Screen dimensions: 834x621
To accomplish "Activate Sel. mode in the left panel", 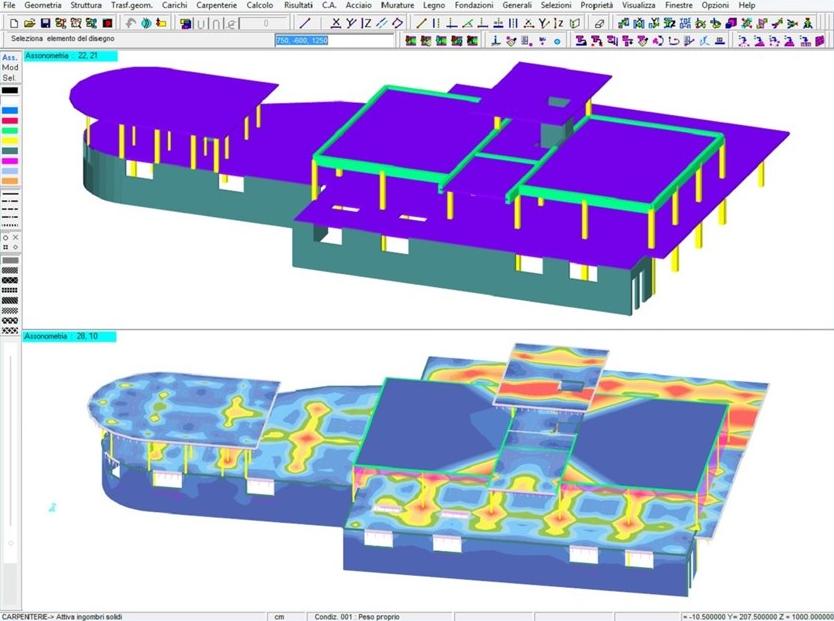I will (x=10, y=78).
